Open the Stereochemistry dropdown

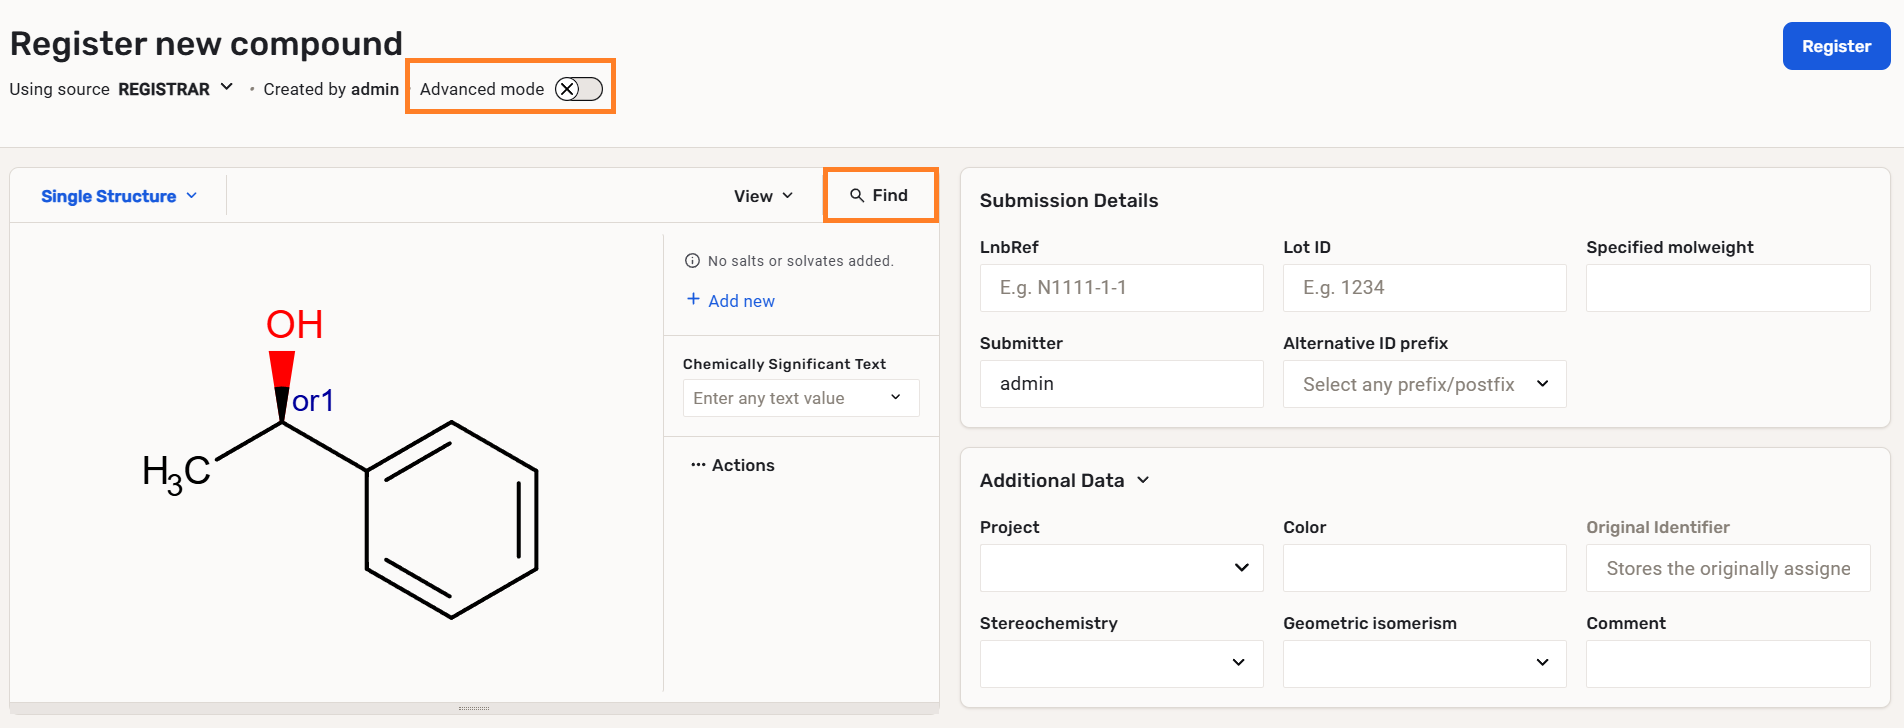1121,663
